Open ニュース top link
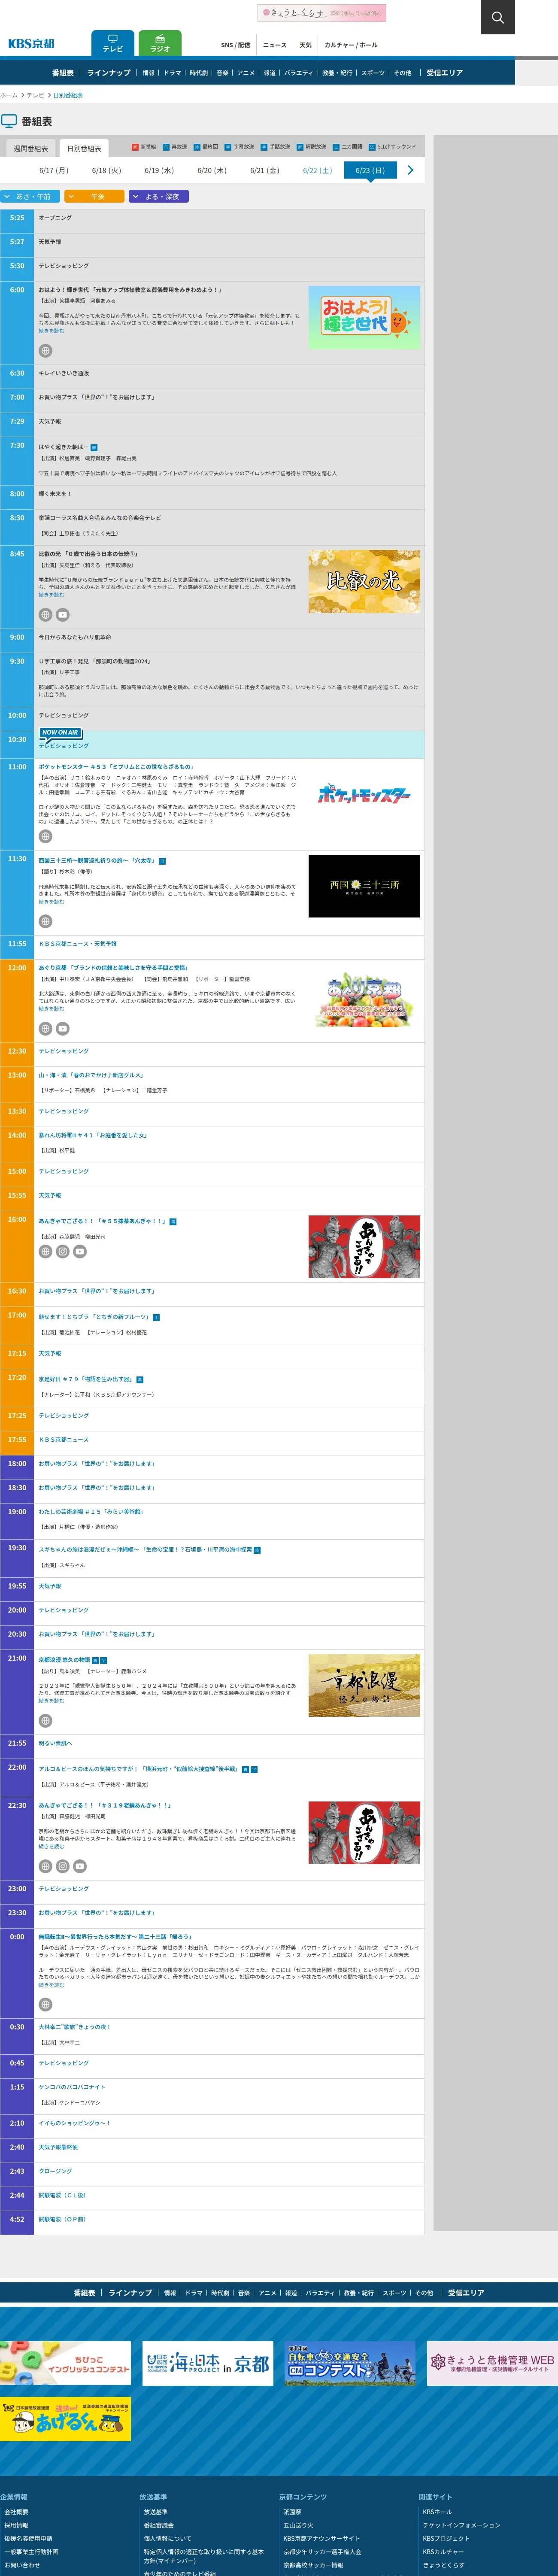The width and height of the screenshot is (558, 2576). [275, 45]
